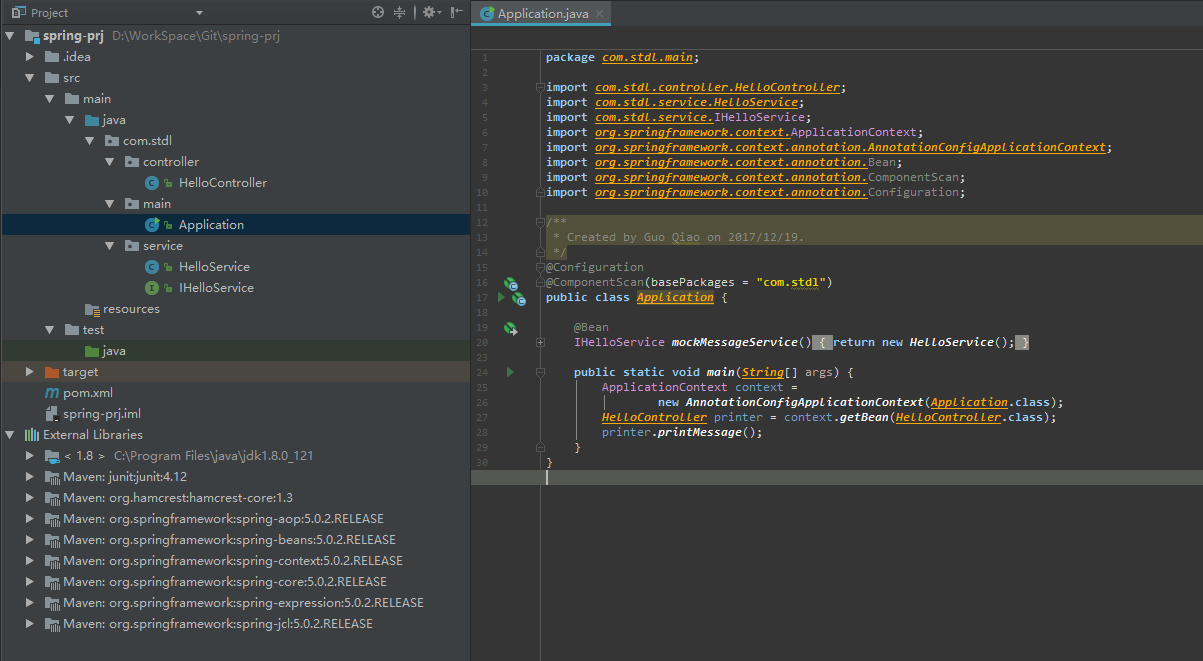Expand the target folder

point(31,372)
